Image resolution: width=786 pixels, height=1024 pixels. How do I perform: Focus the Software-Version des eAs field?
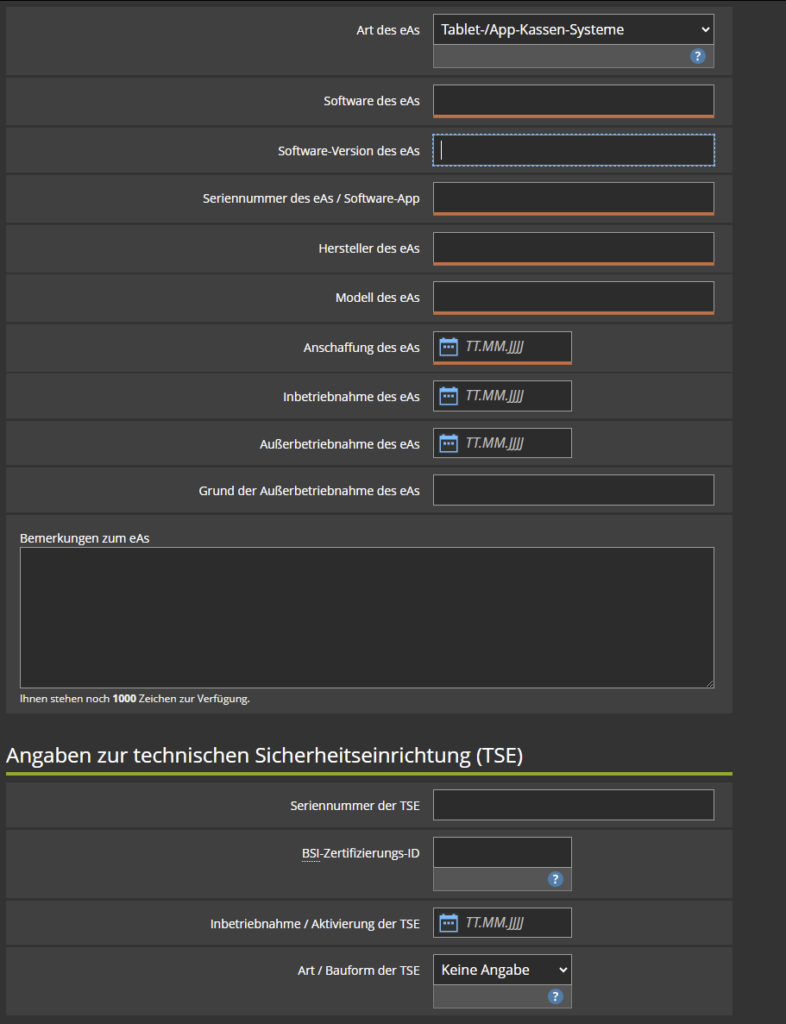point(573,150)
